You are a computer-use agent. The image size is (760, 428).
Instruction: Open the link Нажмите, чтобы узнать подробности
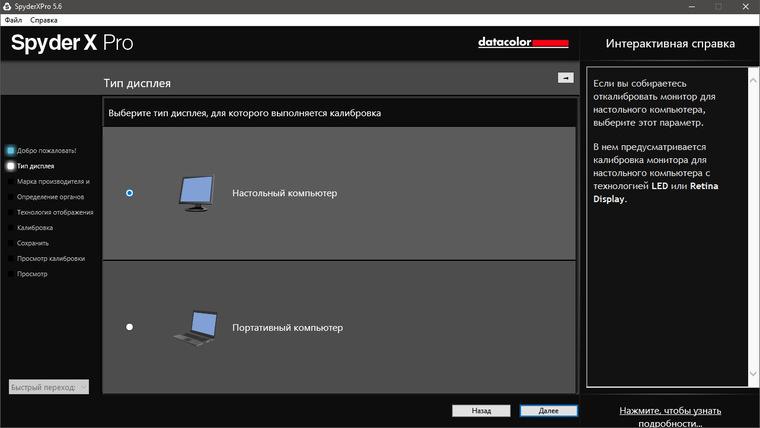click(670, 417)
